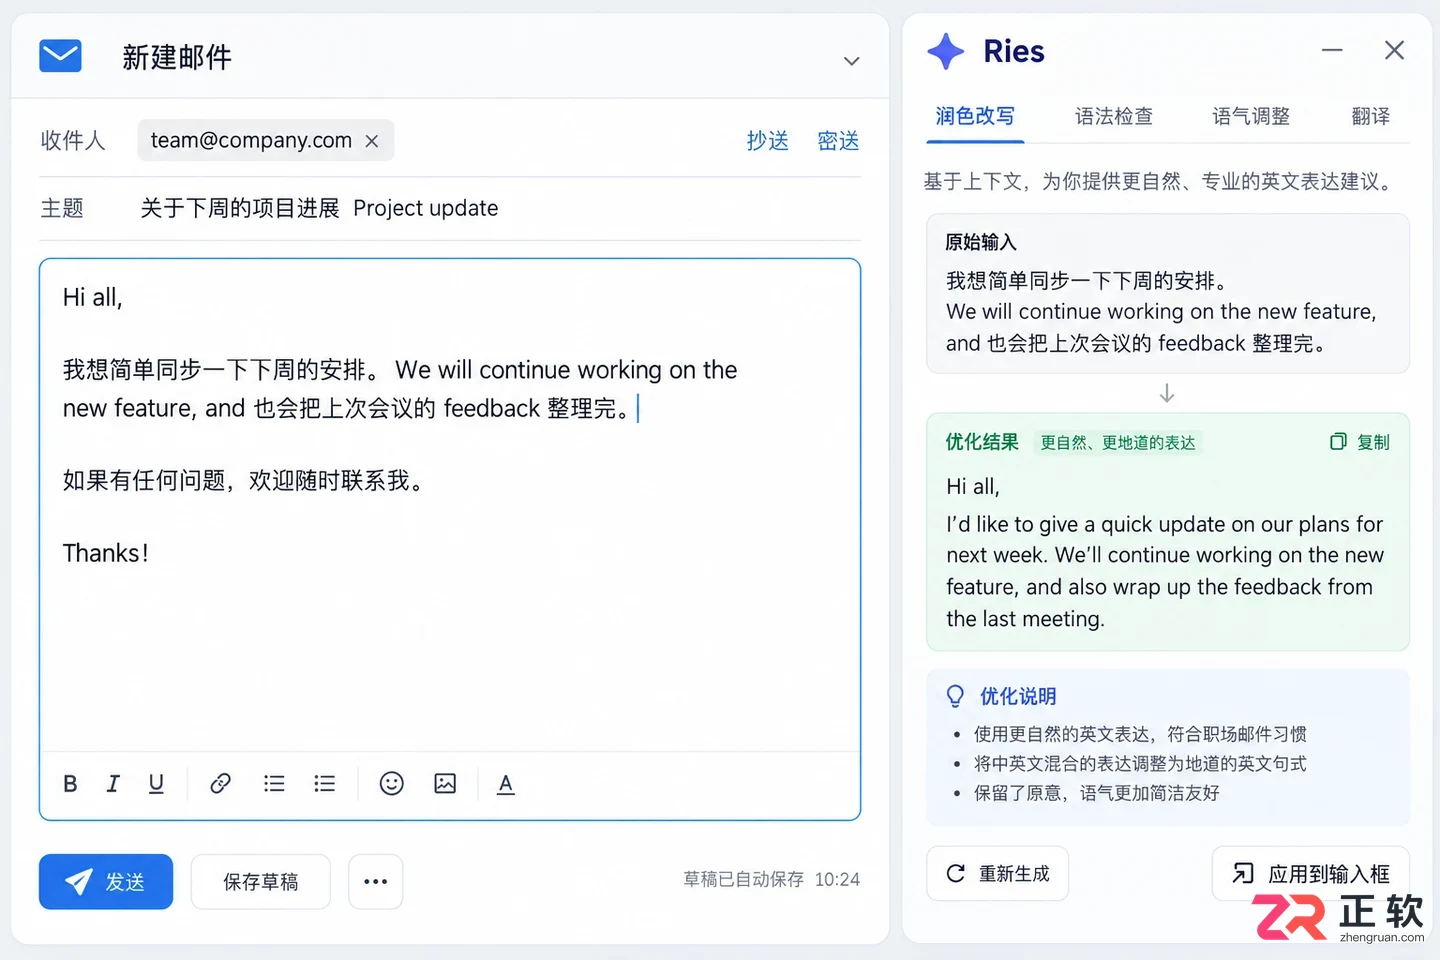The image size is (1440, 960).
Task: Close the Ries assistant panel
Action: pos(1394,50)
